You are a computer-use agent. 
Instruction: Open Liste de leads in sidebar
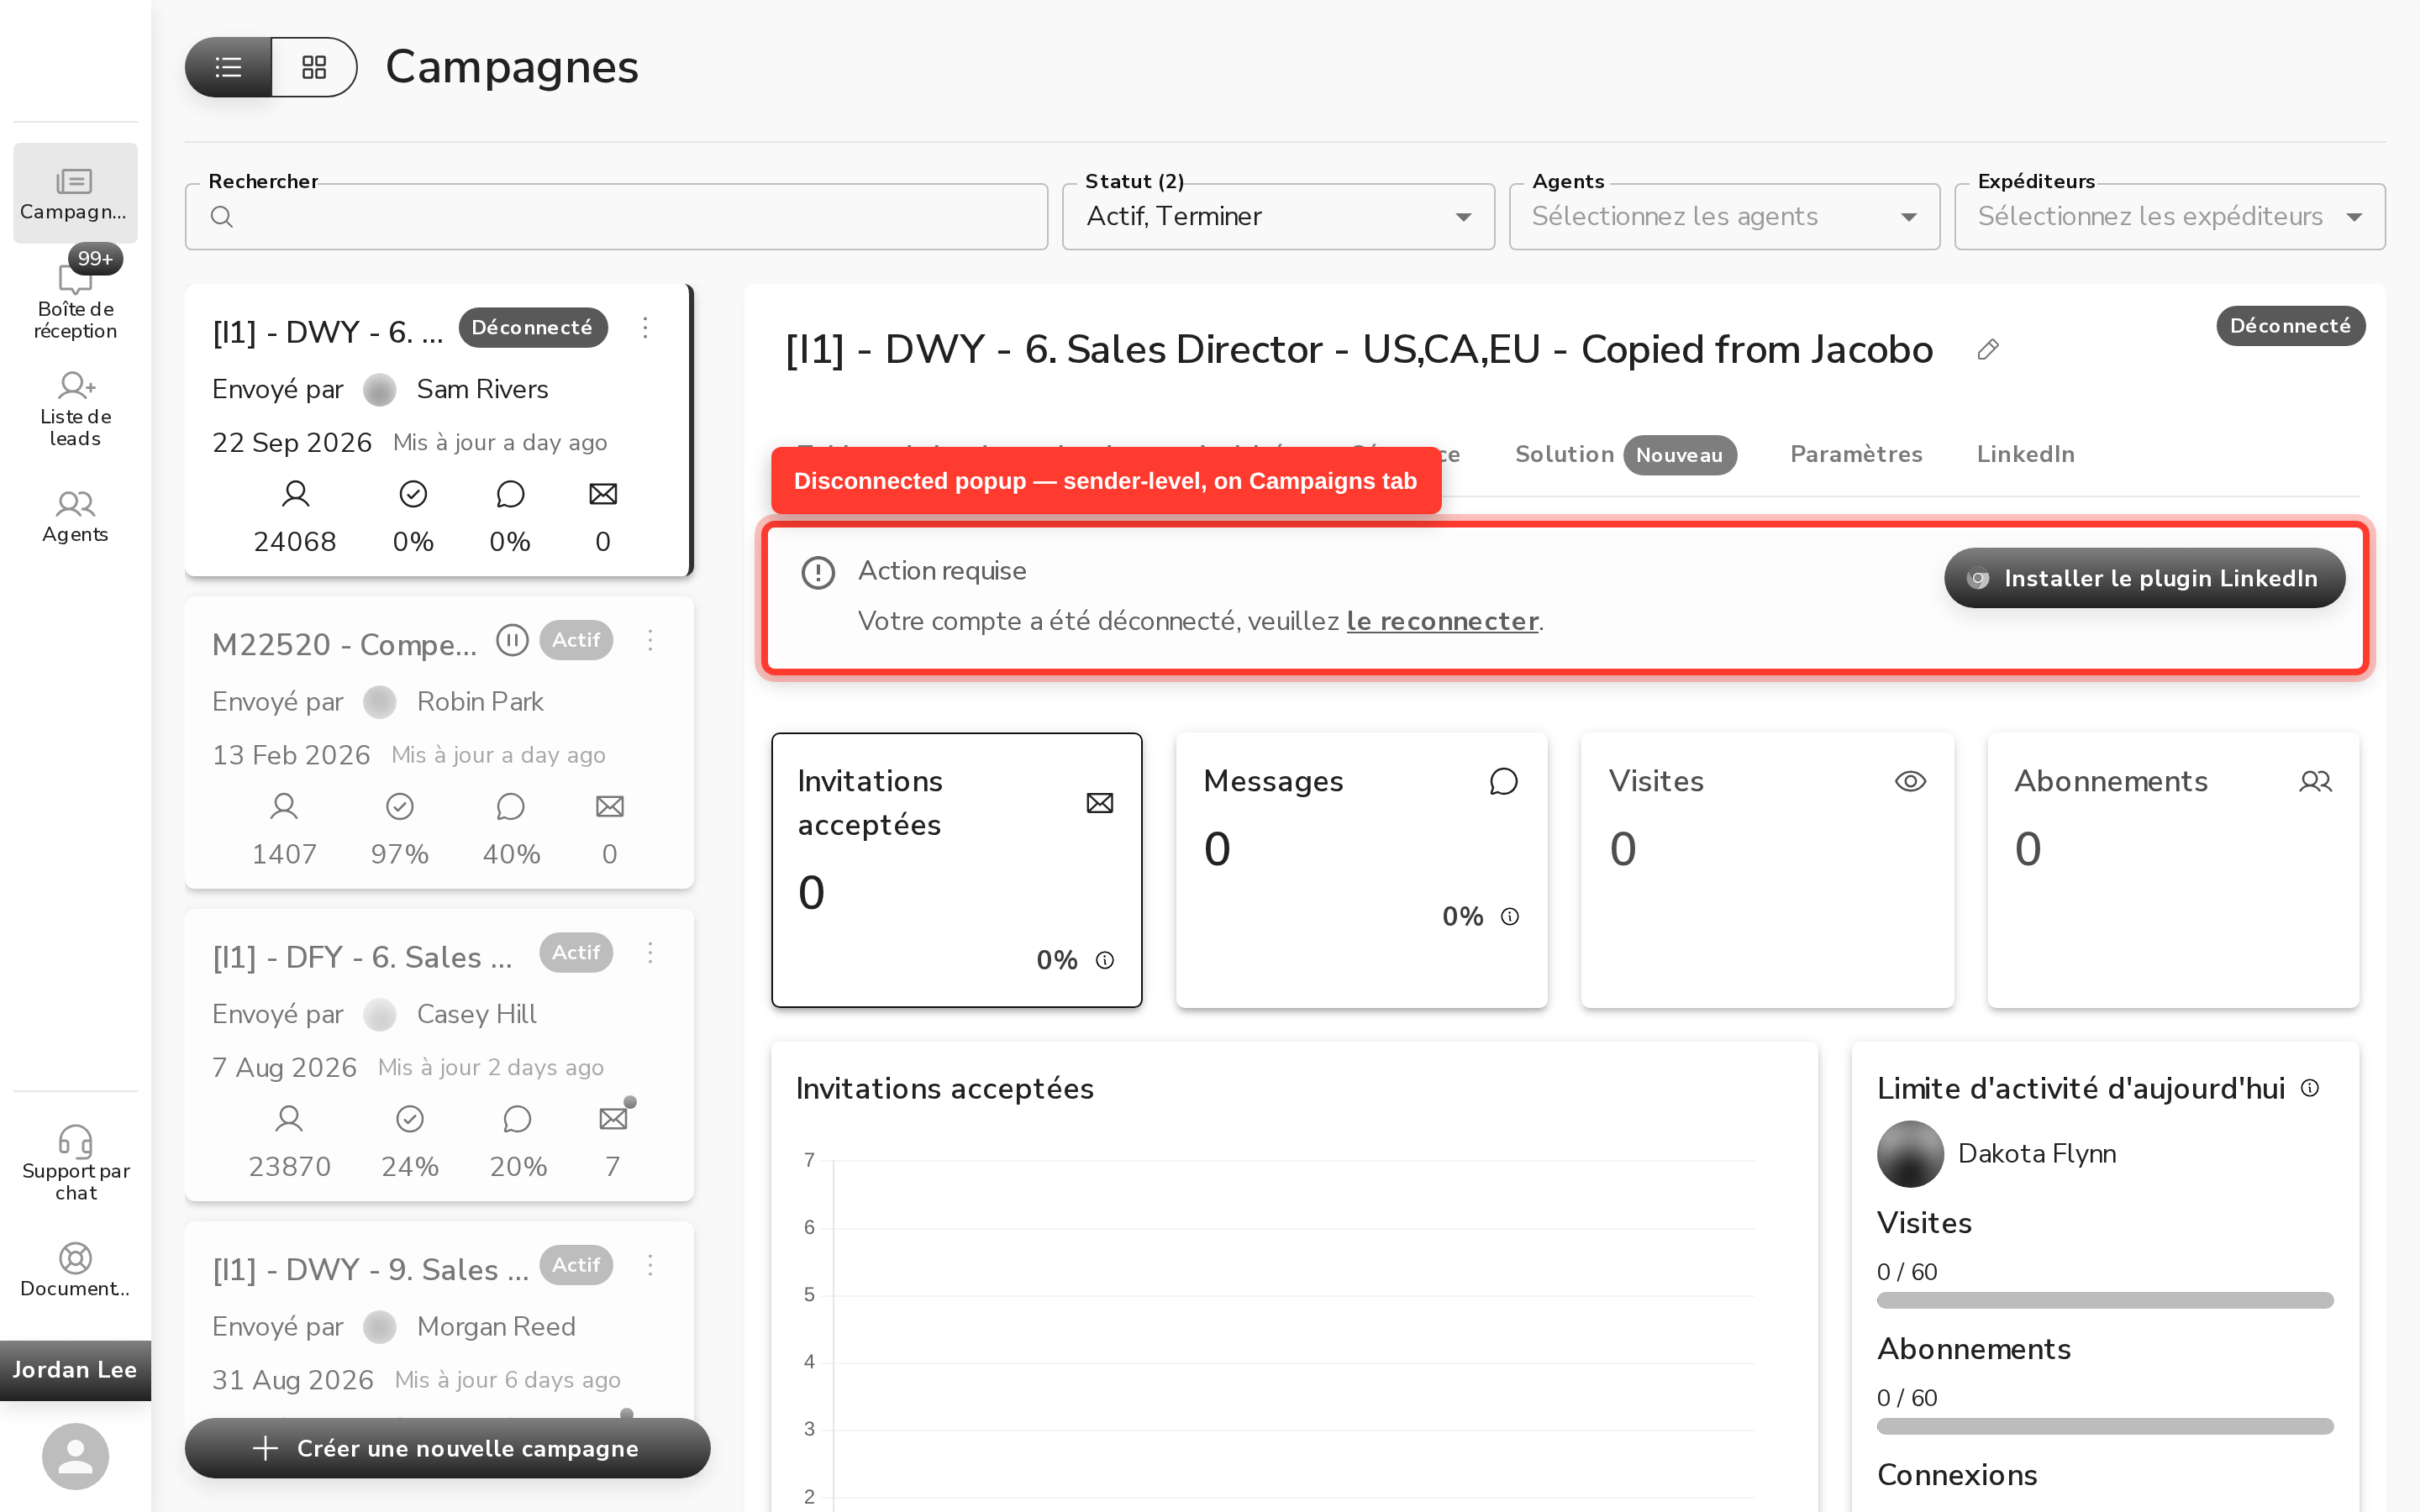(75, 410)
